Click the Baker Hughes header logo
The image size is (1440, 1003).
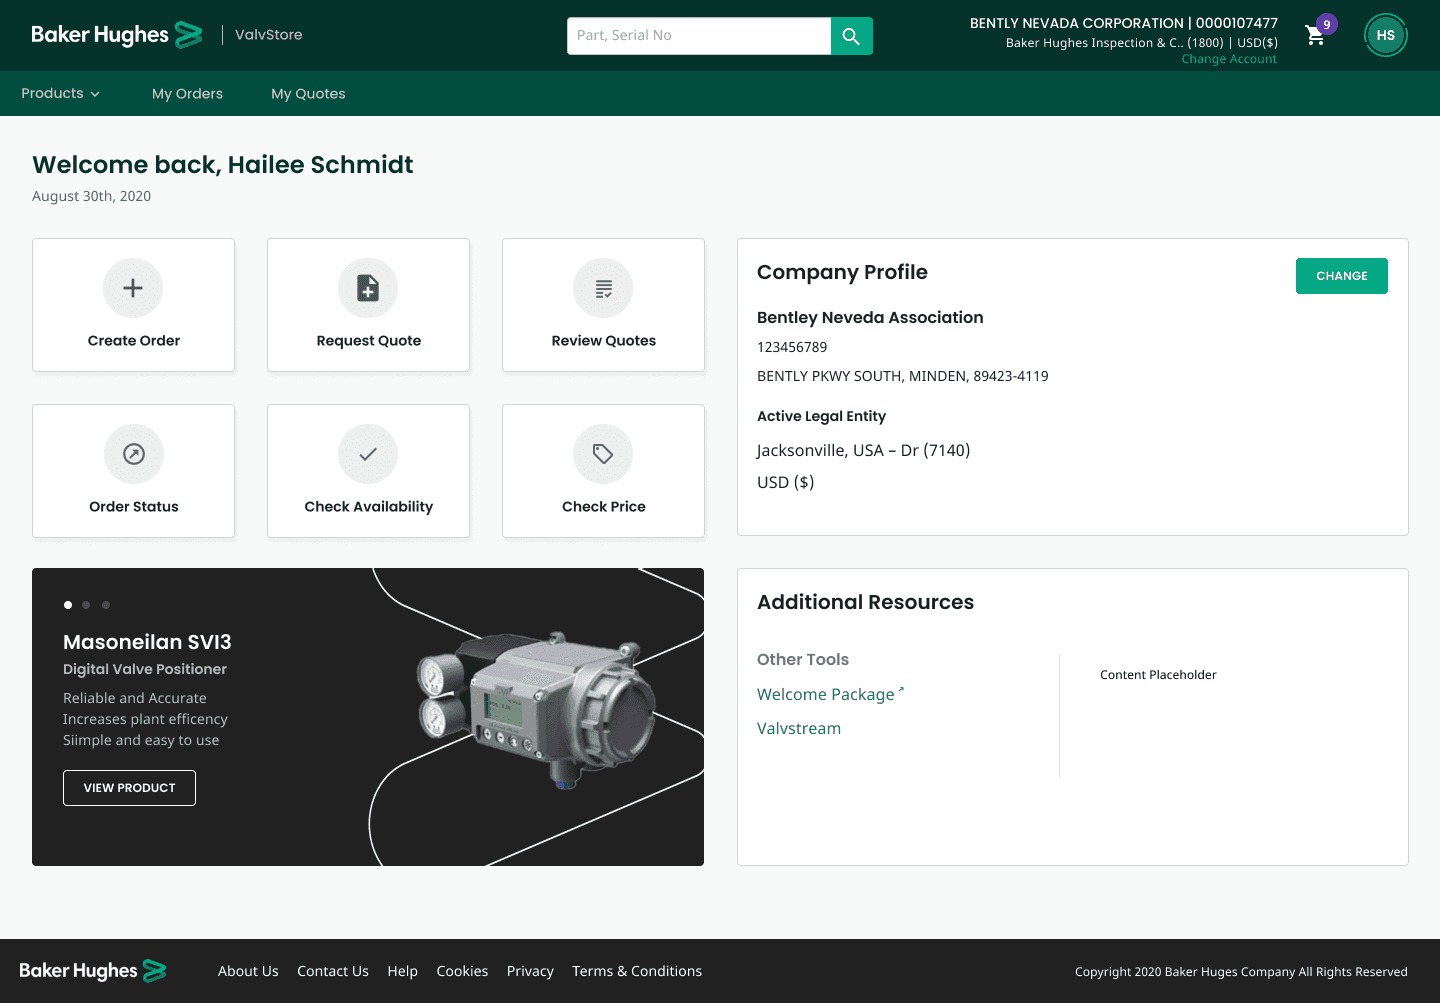[117, 35]
